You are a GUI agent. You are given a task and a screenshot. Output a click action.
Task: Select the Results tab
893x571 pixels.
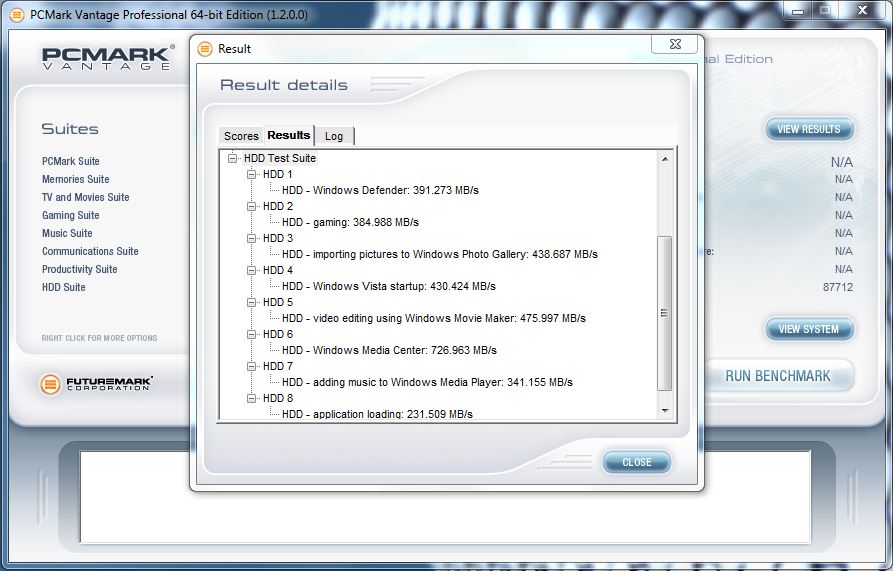tap(288, 135)
